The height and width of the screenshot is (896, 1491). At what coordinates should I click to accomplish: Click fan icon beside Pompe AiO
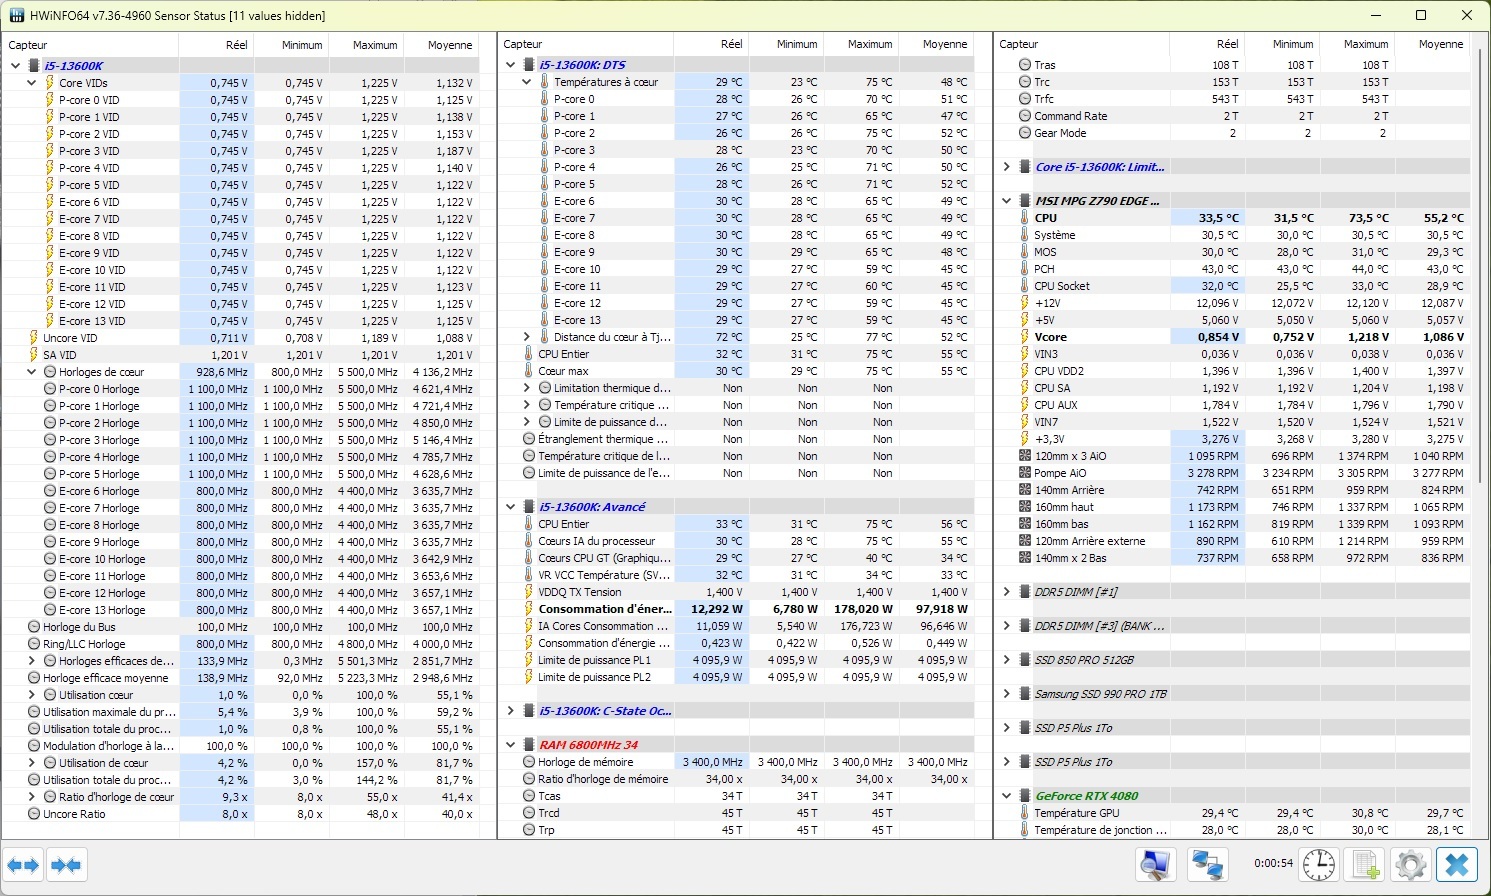pyautogui.click(x=1025, y=473)
